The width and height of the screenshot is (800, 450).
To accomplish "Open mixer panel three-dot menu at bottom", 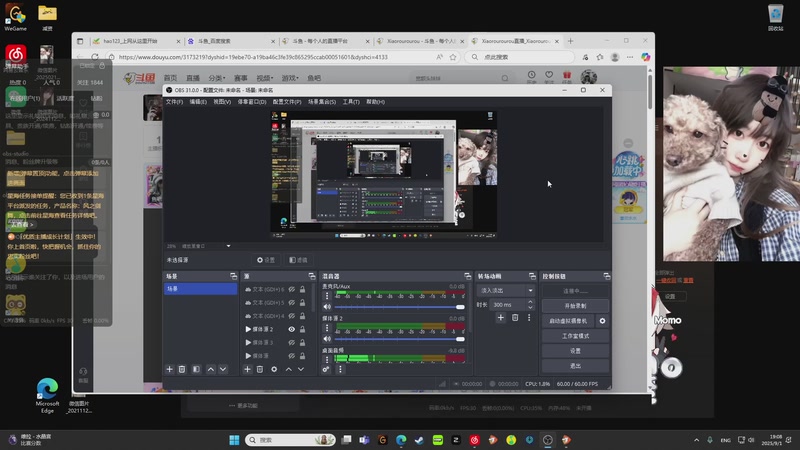I will 340,369.
